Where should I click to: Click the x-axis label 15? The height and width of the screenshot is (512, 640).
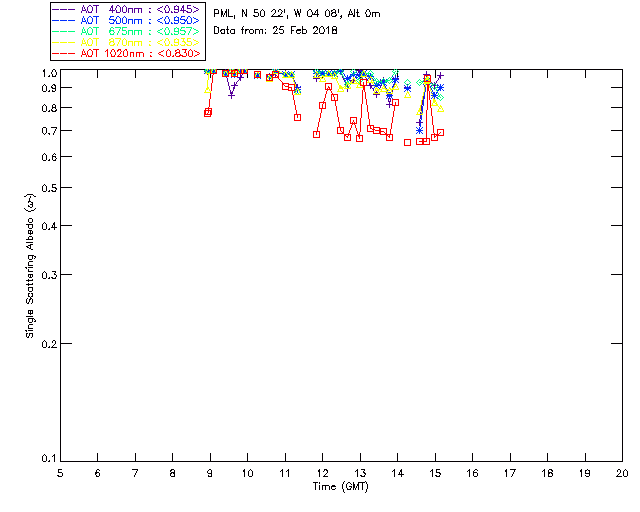coord(435,474)
